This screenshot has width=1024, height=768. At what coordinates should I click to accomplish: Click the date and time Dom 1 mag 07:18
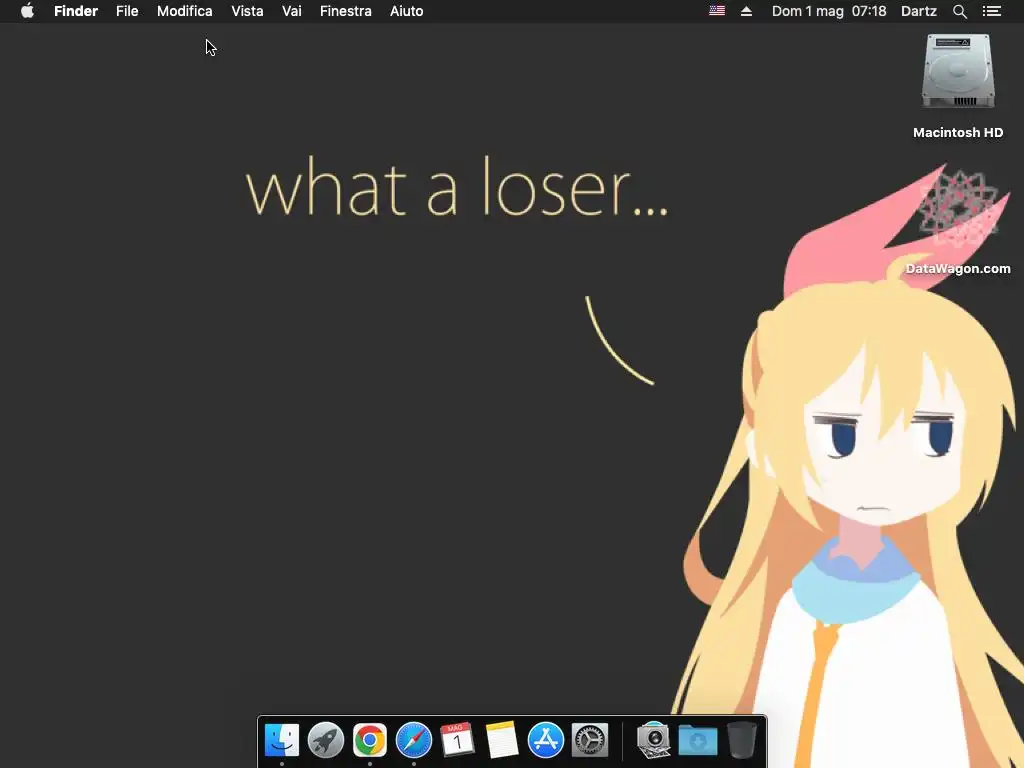[829, 11]
